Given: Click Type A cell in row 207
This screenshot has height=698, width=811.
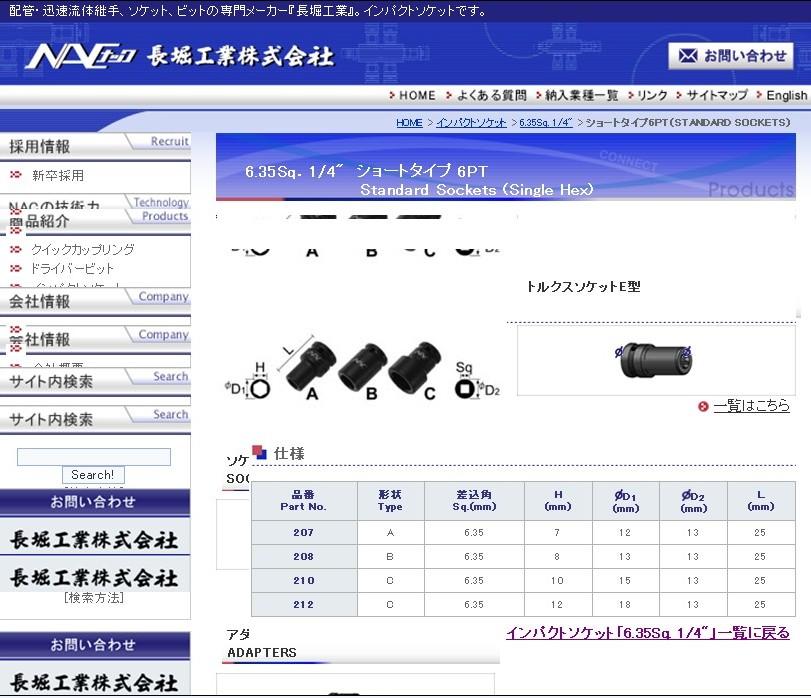Looking at the screenshot, I should tap(391, 533).
